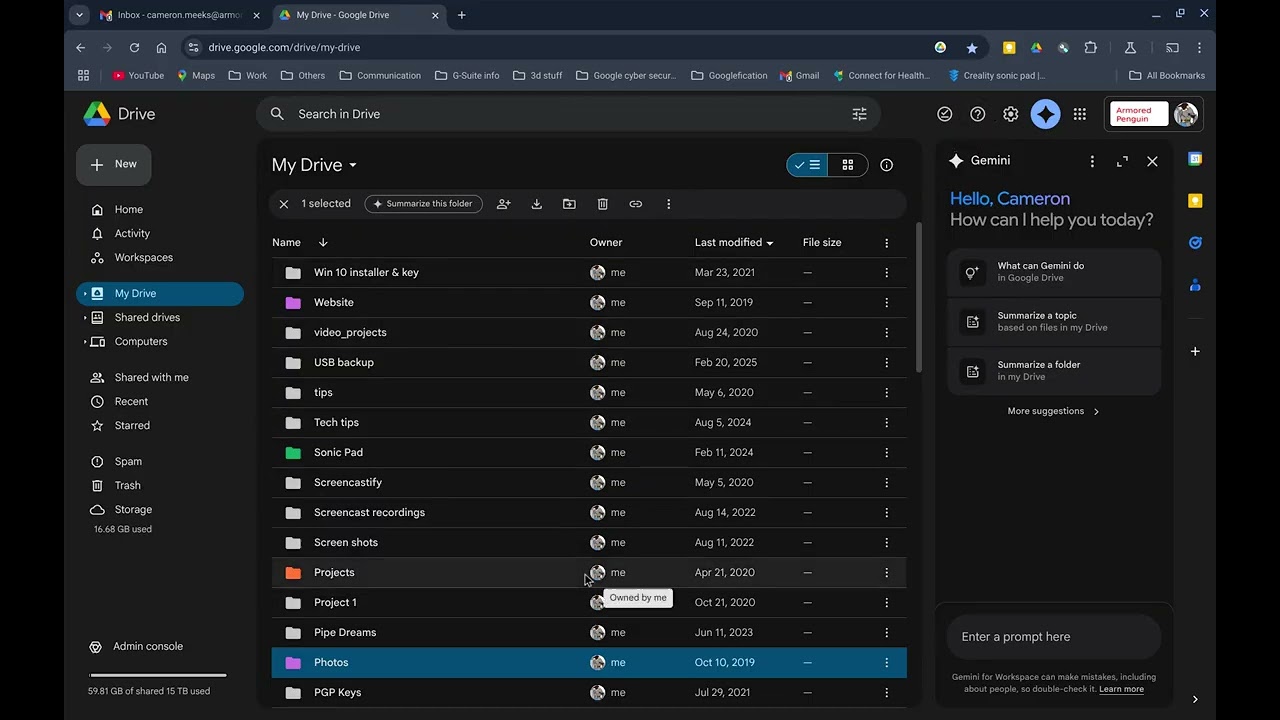Click Summarize this folder chip
Viewport: 1280px width, 720px height.
pyautogui.click(x=424, y=204)
